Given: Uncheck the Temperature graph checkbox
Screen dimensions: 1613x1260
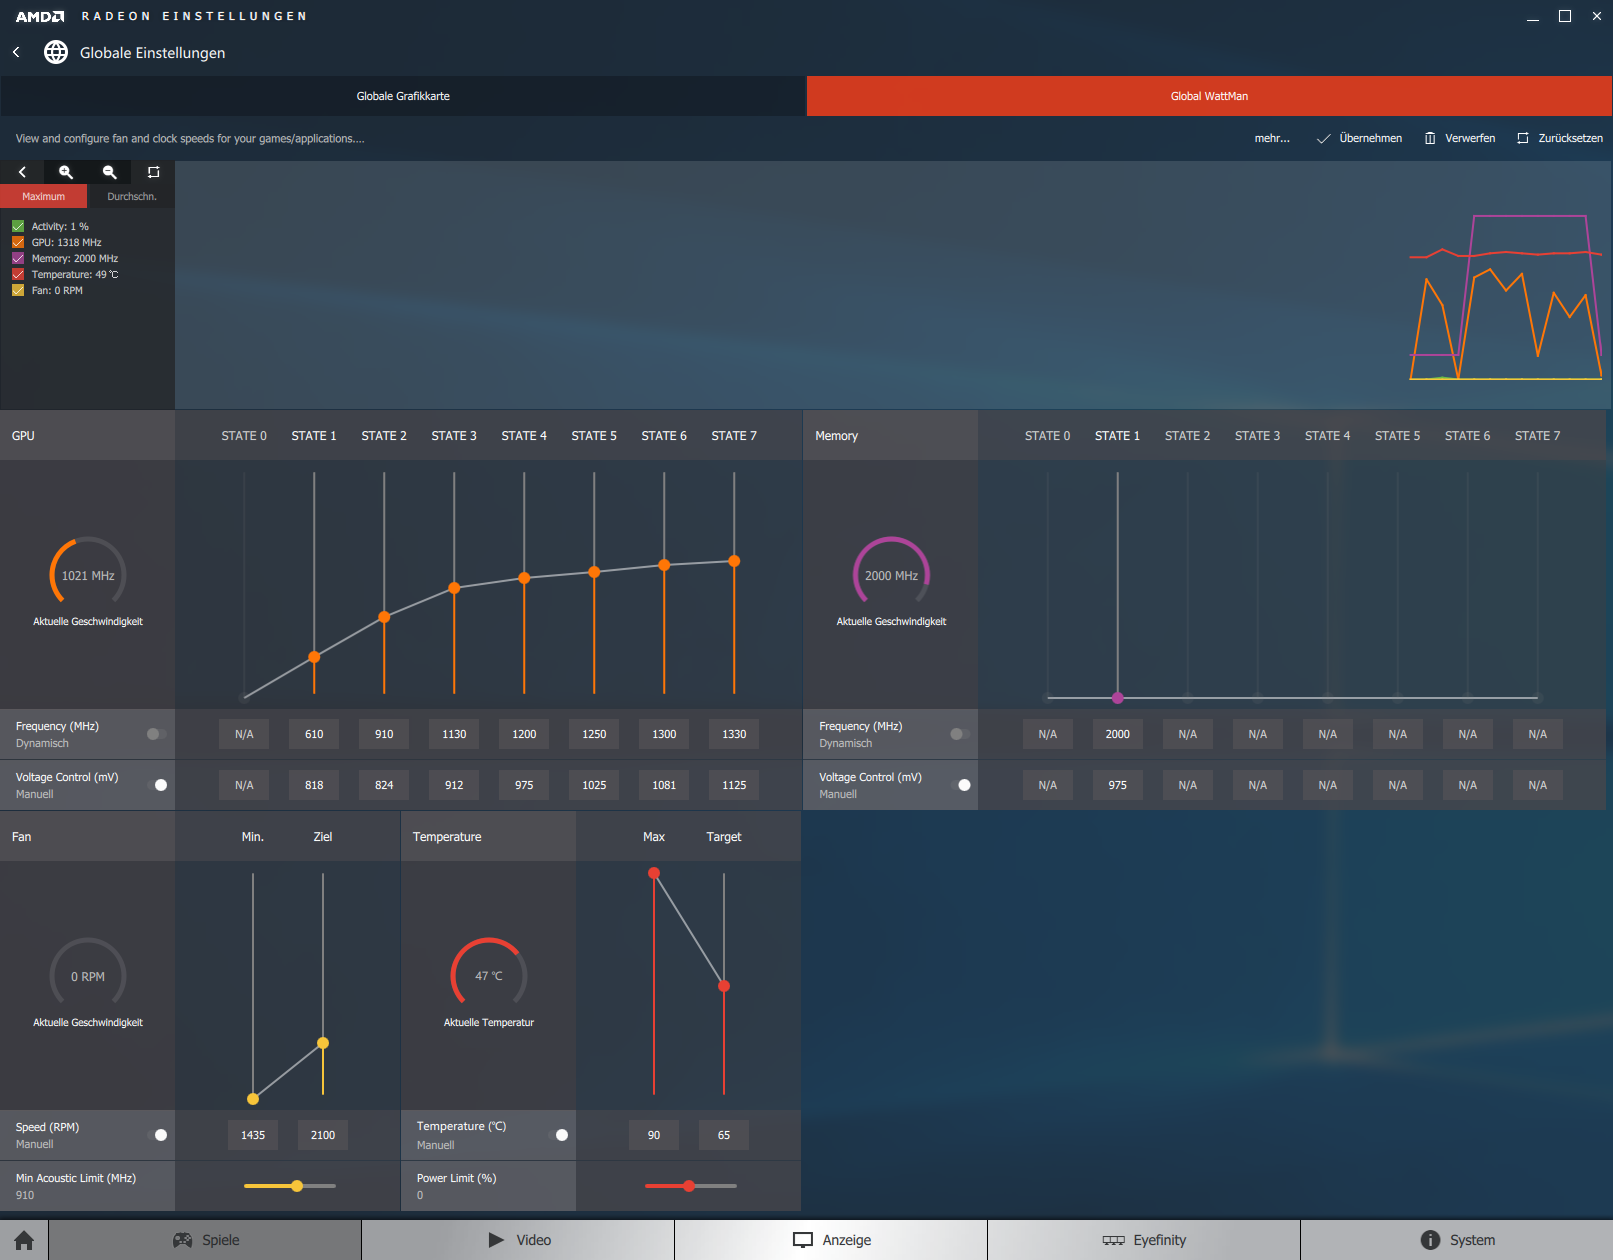Looking at the screenshot, I should tap(18, 274).
